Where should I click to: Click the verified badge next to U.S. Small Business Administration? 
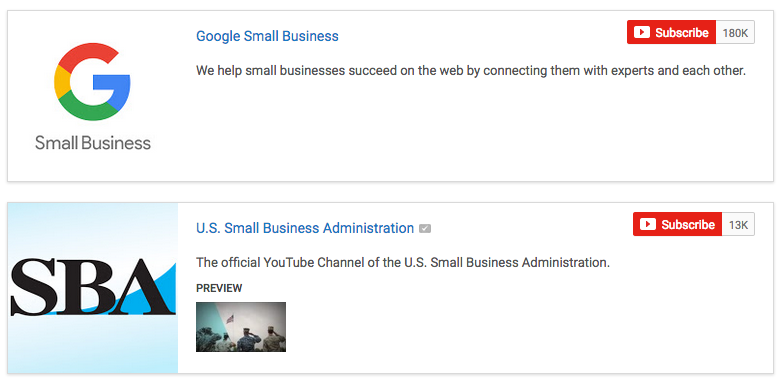[425, 229]
